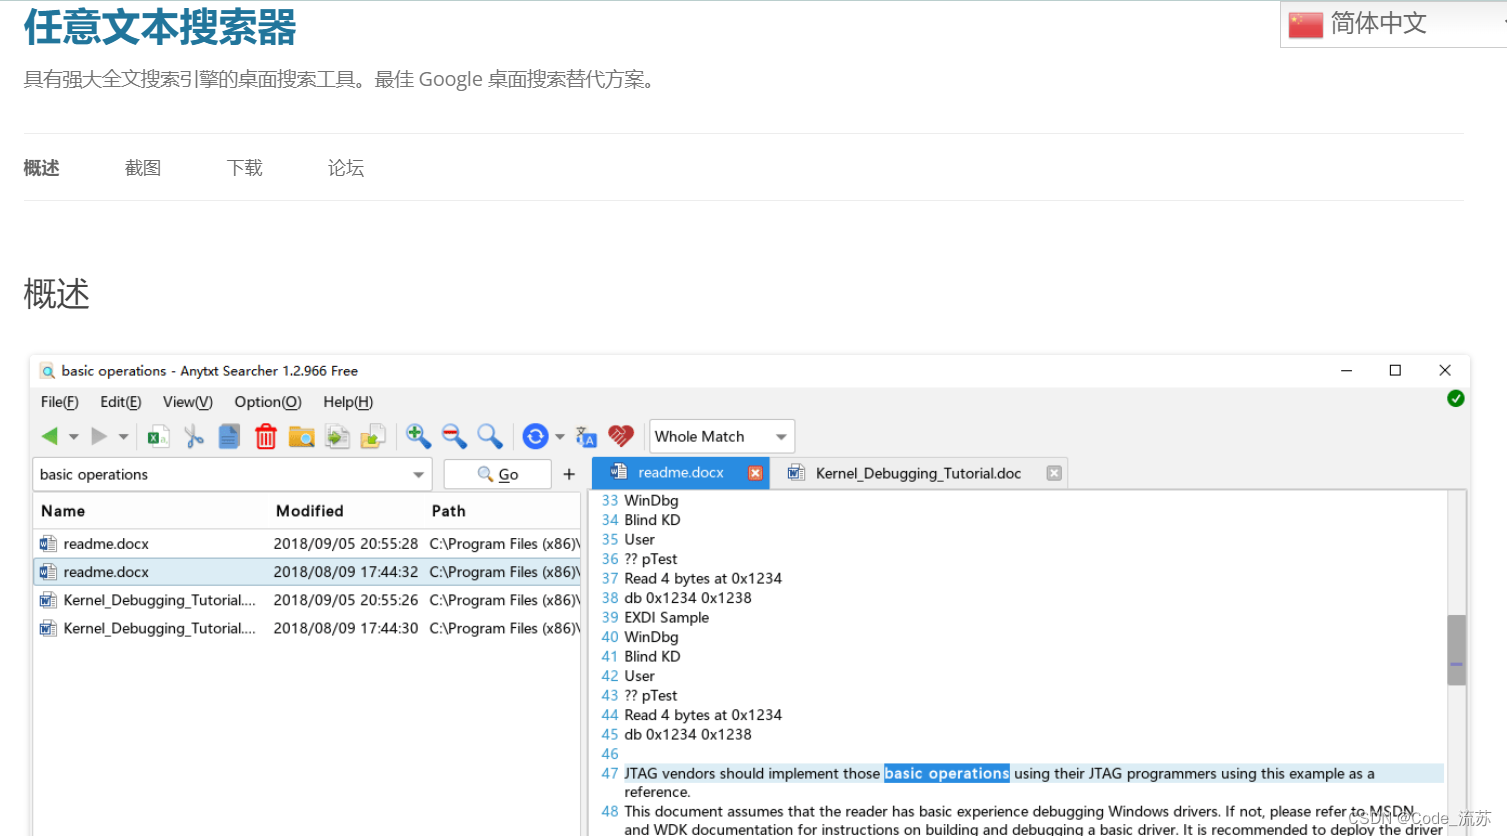
Task: Open the Help(H) menu
Action: click(x=348, y=402)
